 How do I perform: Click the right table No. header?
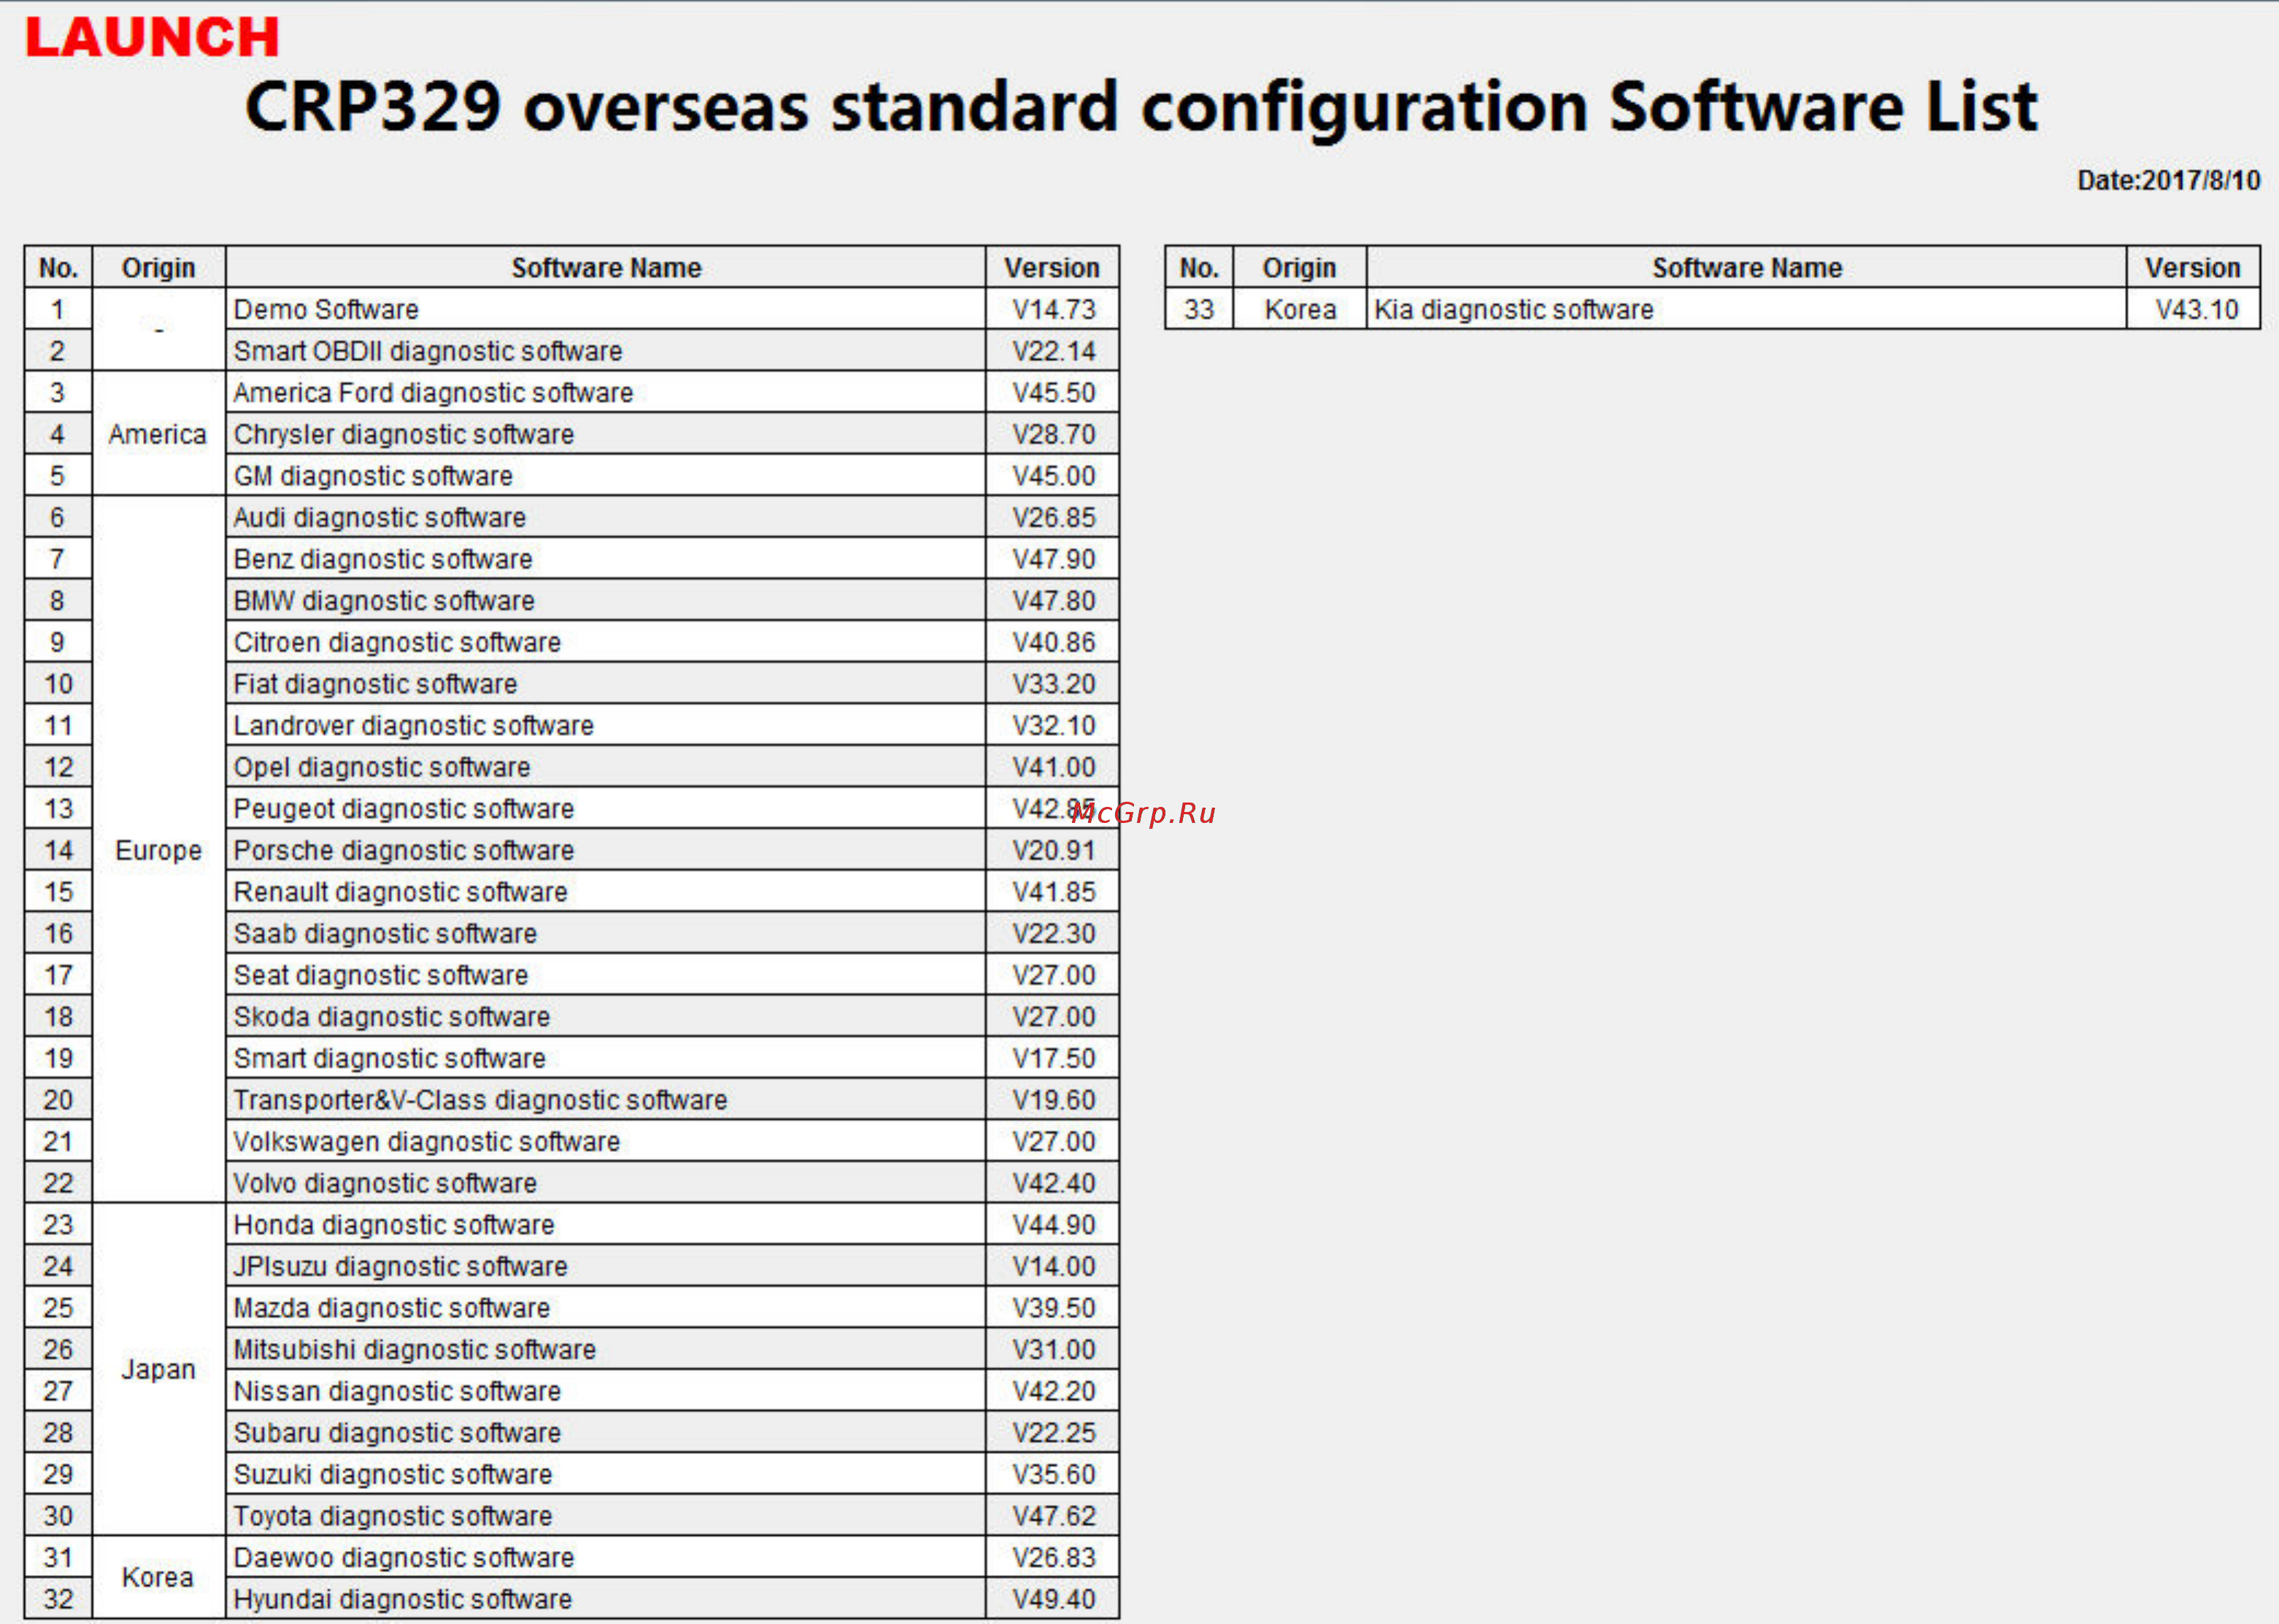point(1199,268)
